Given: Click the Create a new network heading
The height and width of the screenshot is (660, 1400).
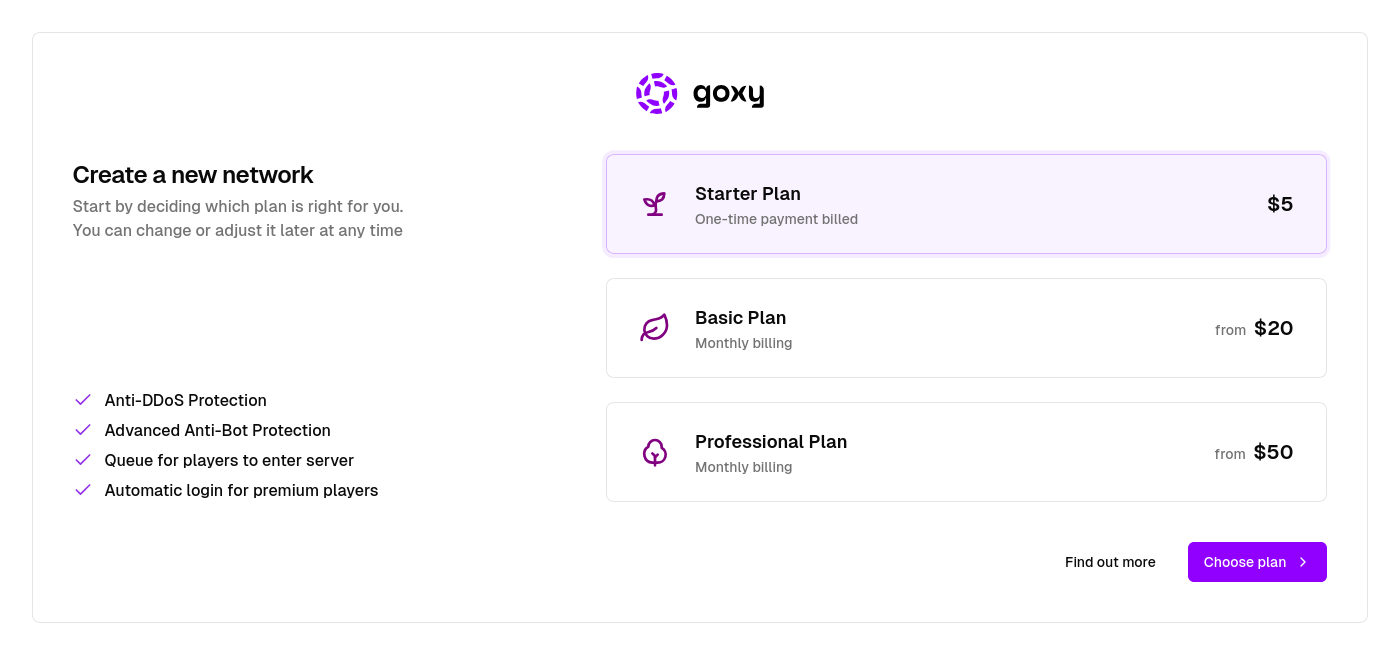Looking at the screenshot, I should point(193,175).
